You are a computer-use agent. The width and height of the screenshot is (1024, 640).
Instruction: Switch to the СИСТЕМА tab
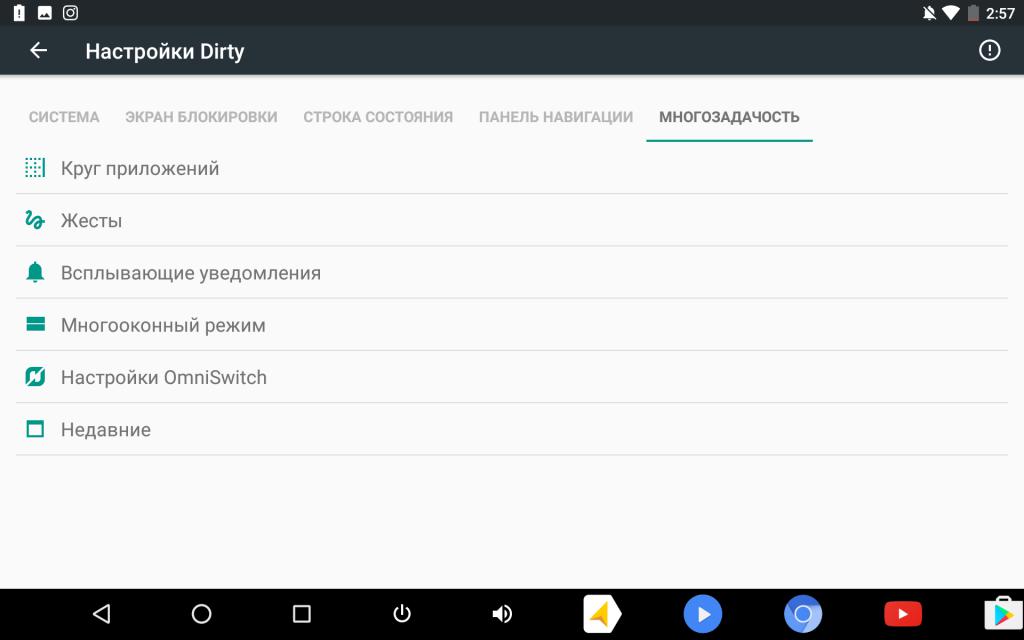[x=64, y=117]
